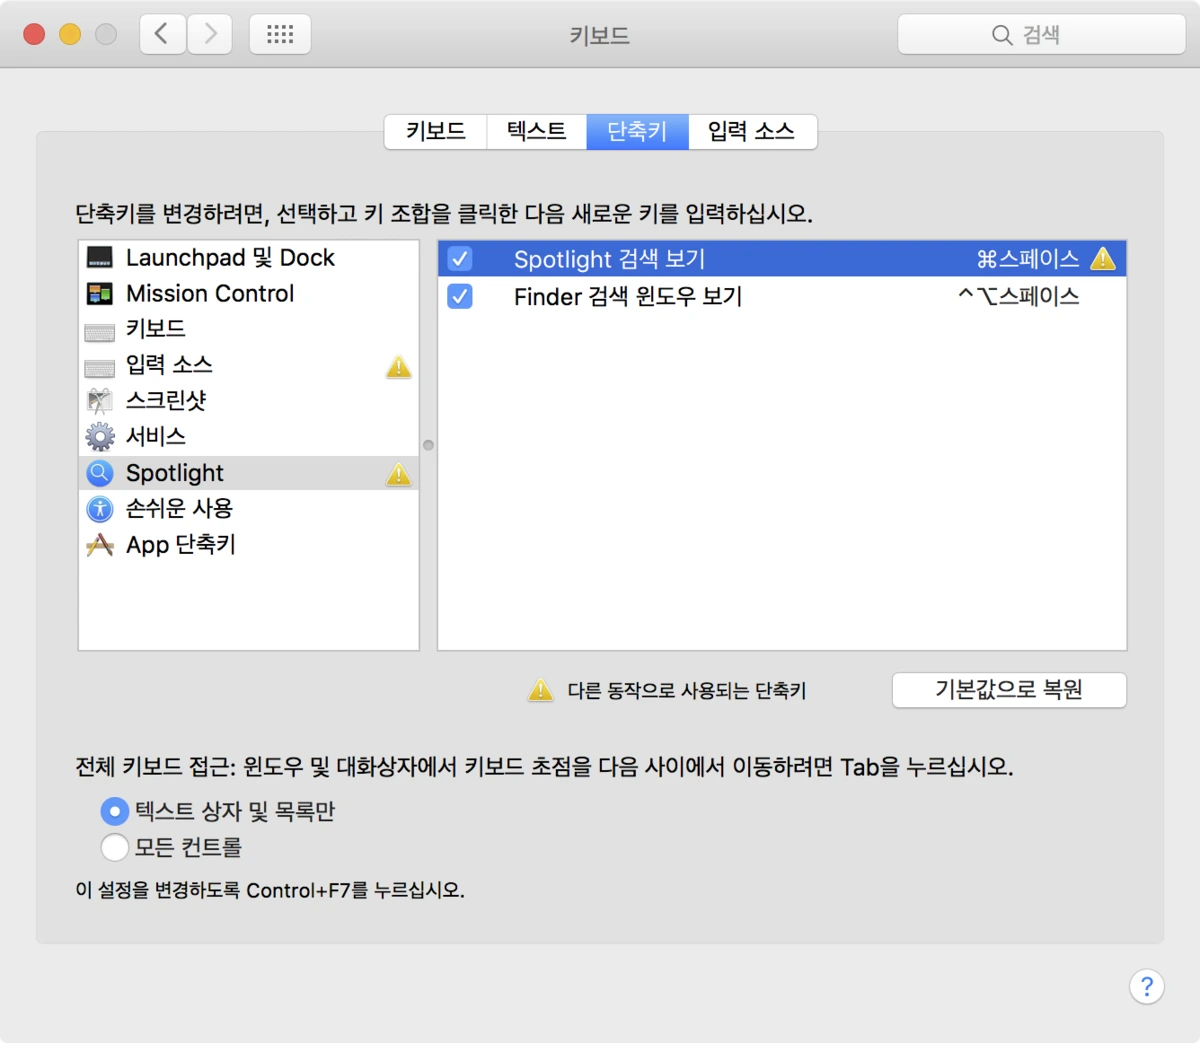Screen dimensions: 1200x1043
Task: Click the 입력 소스 keyboard icon
Action: [x=100, y=368]
